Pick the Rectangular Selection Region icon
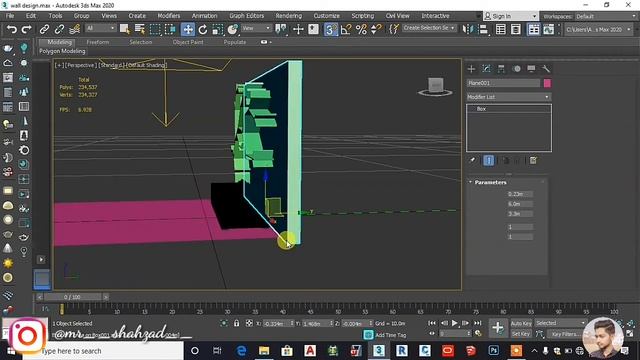This screenshot has height=360, width=640. click(x=155, y=29)
